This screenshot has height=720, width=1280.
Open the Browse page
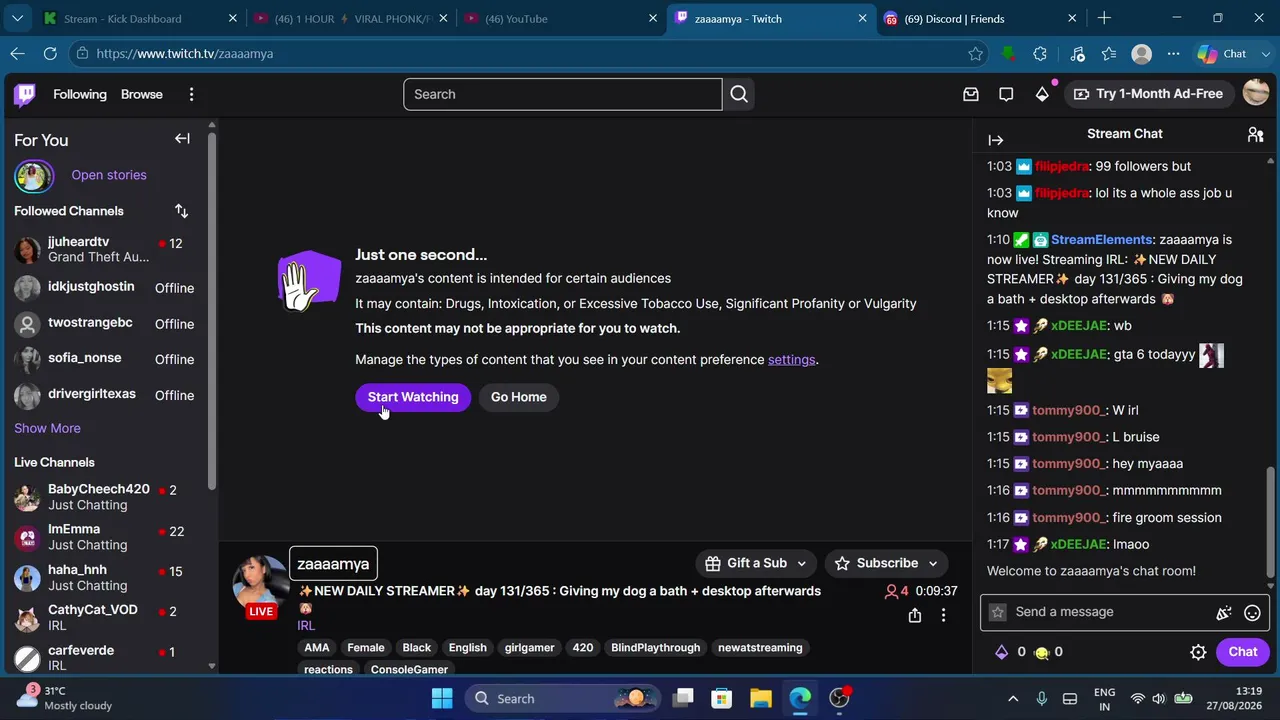point(142,94)
